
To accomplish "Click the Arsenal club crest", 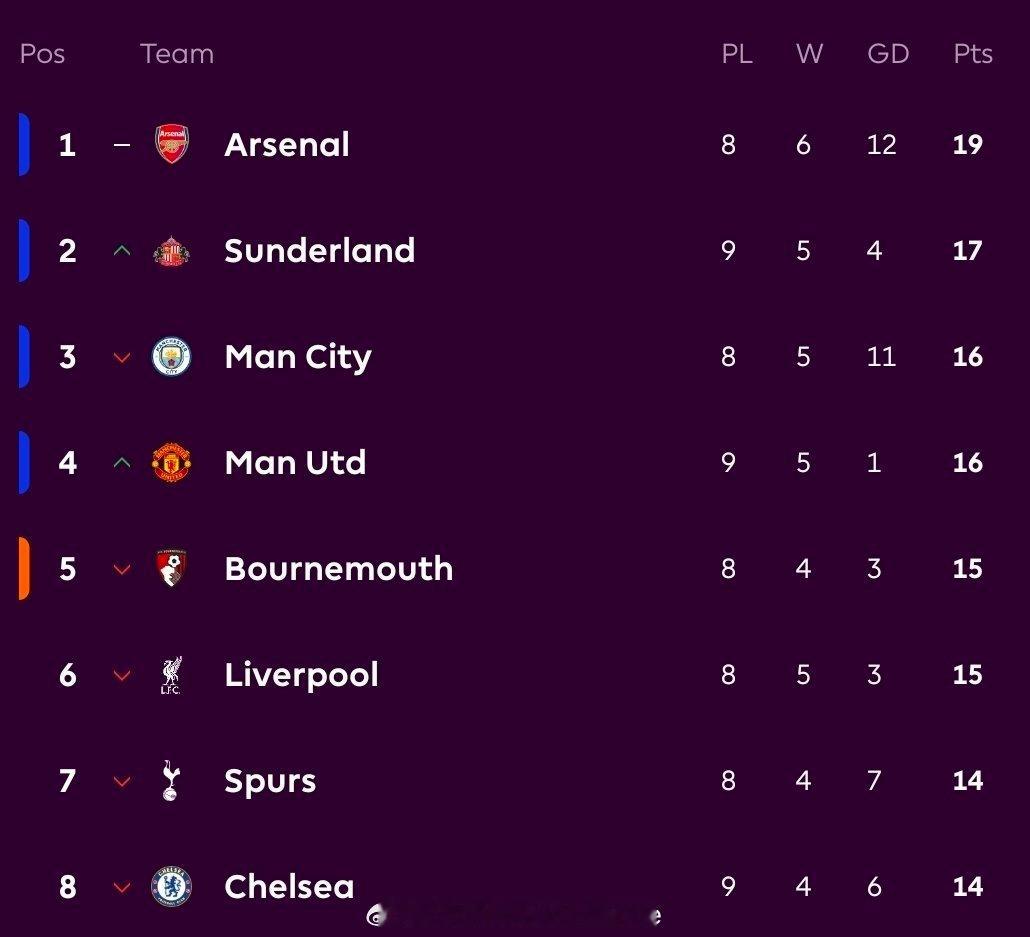I will (171, 144).
